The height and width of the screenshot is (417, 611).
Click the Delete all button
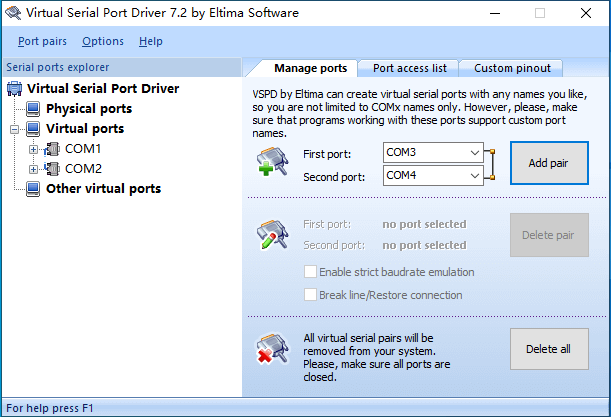pyautogui.click(x=549, y=349)
